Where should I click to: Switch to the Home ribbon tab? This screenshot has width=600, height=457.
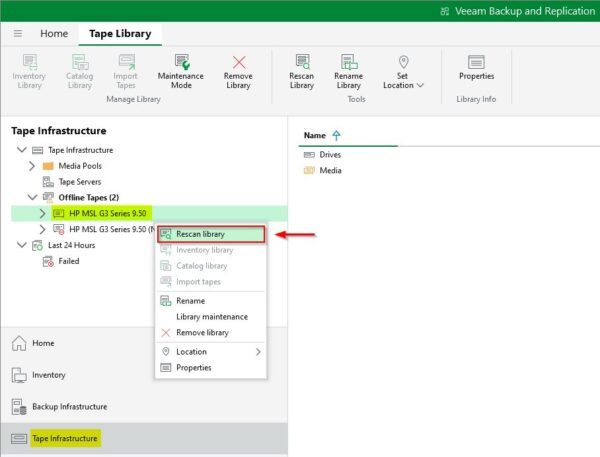54,34
